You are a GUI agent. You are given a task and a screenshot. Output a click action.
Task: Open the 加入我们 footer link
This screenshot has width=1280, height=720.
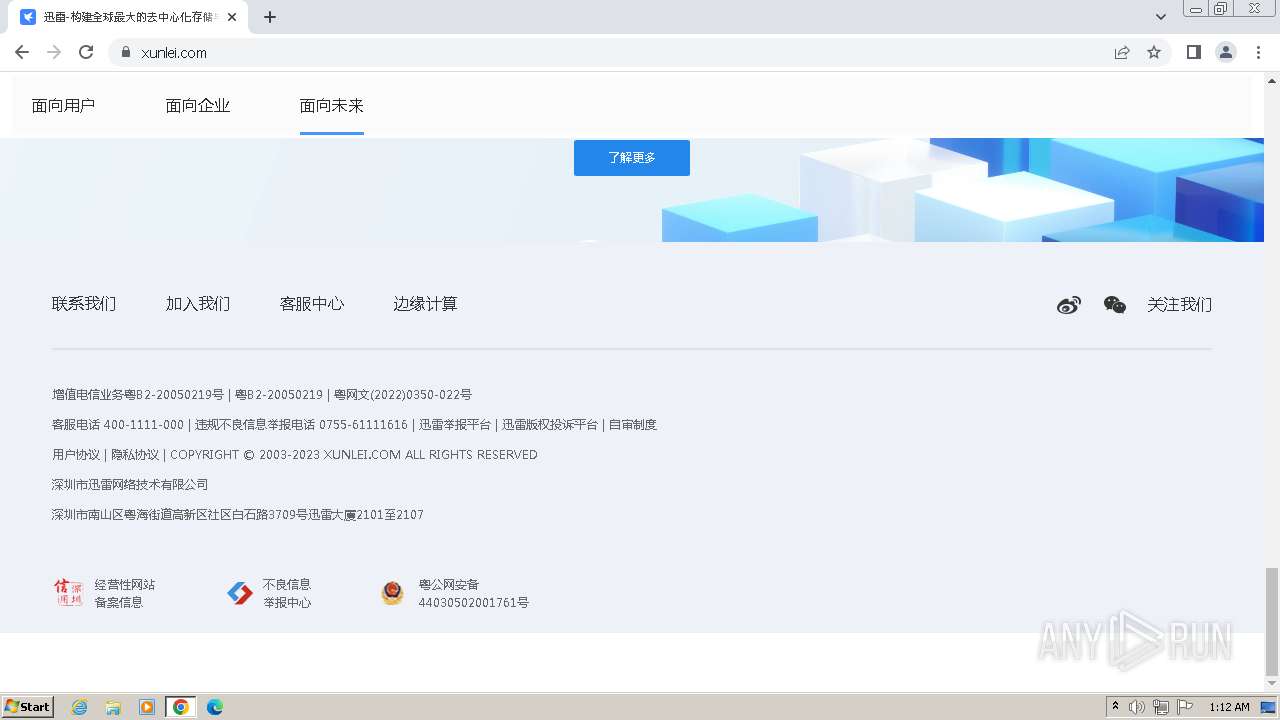pyautogui.click(x=198, y=304)
